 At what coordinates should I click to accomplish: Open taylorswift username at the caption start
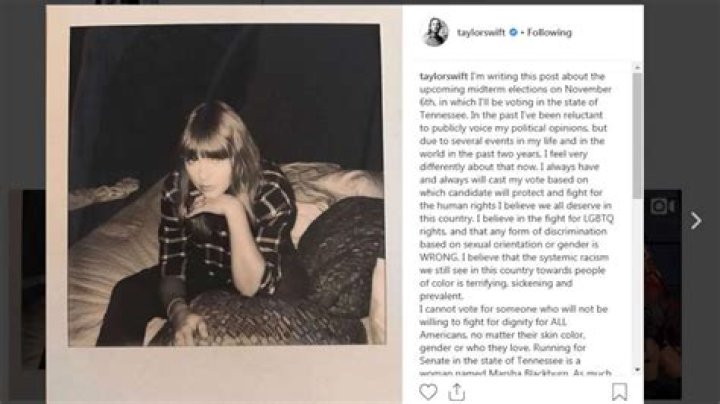pos(443,76)
